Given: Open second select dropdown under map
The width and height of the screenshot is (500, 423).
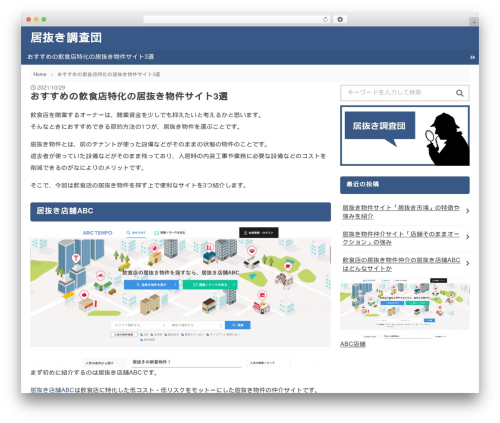Looking at the screenshot, I should tap(196, 325).
